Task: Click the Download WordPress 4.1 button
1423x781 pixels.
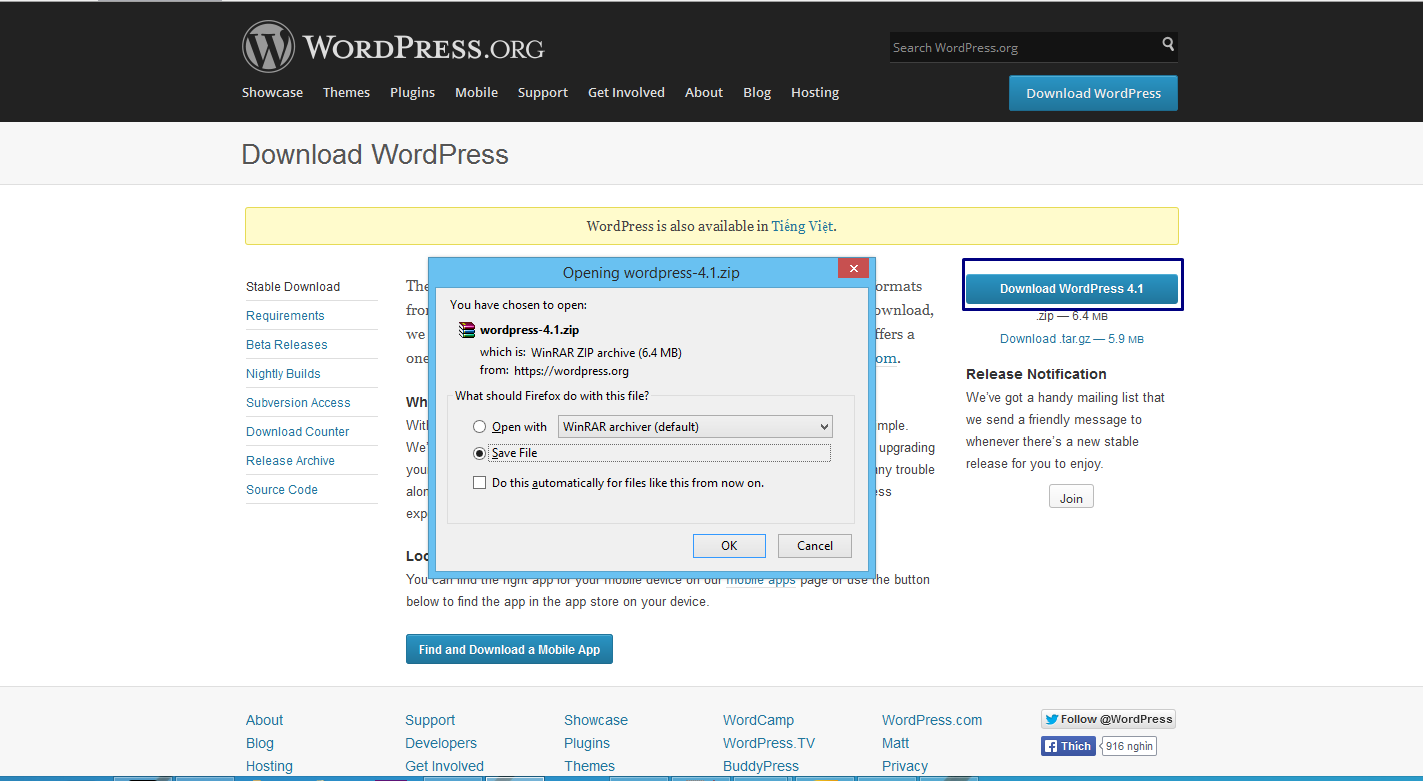Action: tap(1071, 289)
